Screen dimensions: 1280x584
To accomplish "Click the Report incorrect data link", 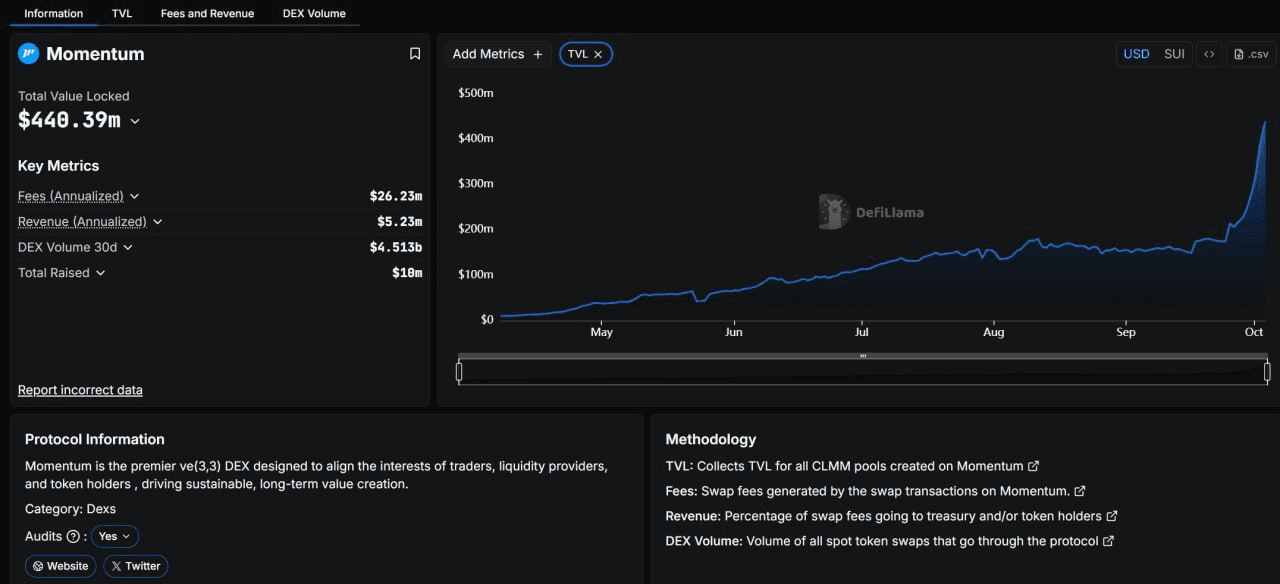I will (80, 390).
